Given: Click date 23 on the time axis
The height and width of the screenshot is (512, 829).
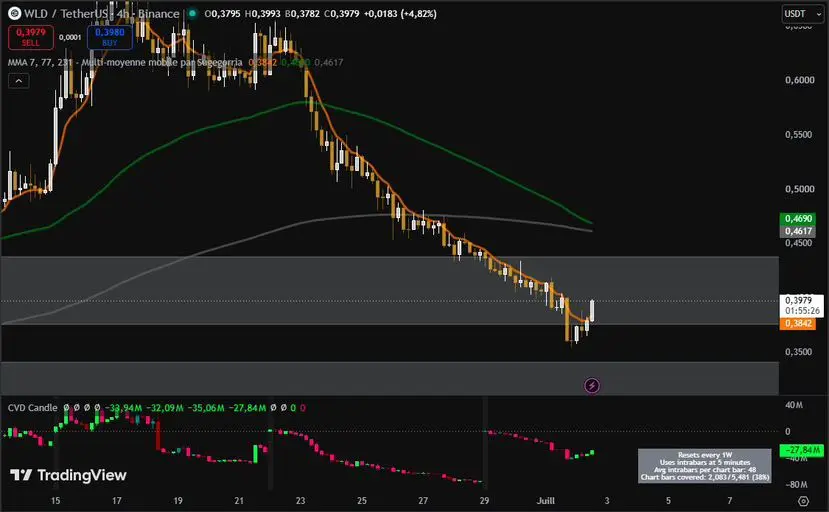Looking at the screenshot, I should coord(300,500).
